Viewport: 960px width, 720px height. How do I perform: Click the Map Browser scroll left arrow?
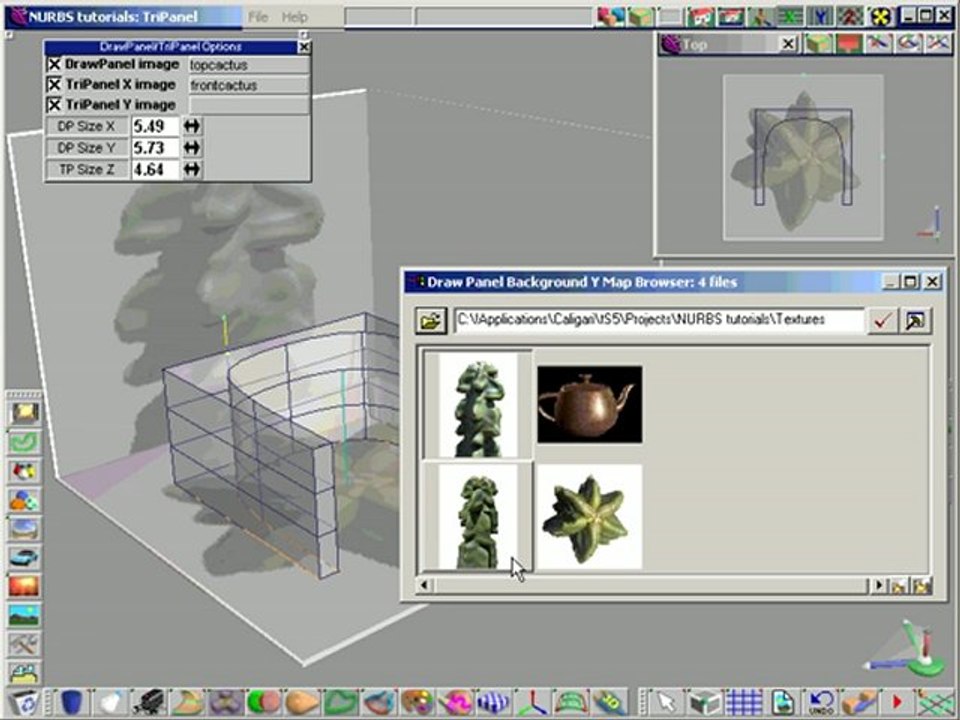[424, 585]
